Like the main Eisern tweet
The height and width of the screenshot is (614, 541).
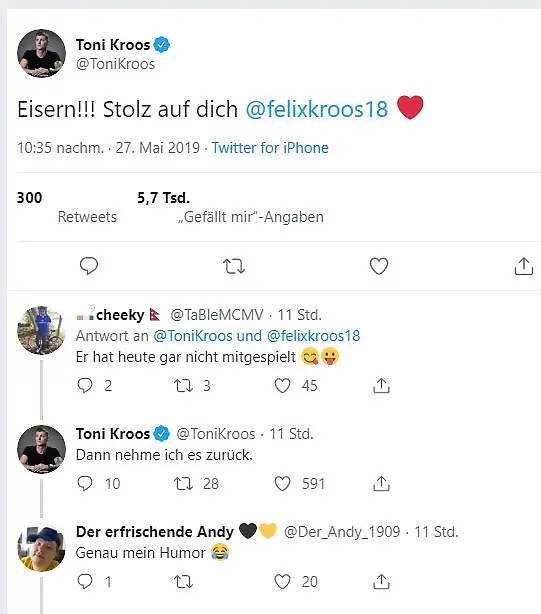pos(379,266)
